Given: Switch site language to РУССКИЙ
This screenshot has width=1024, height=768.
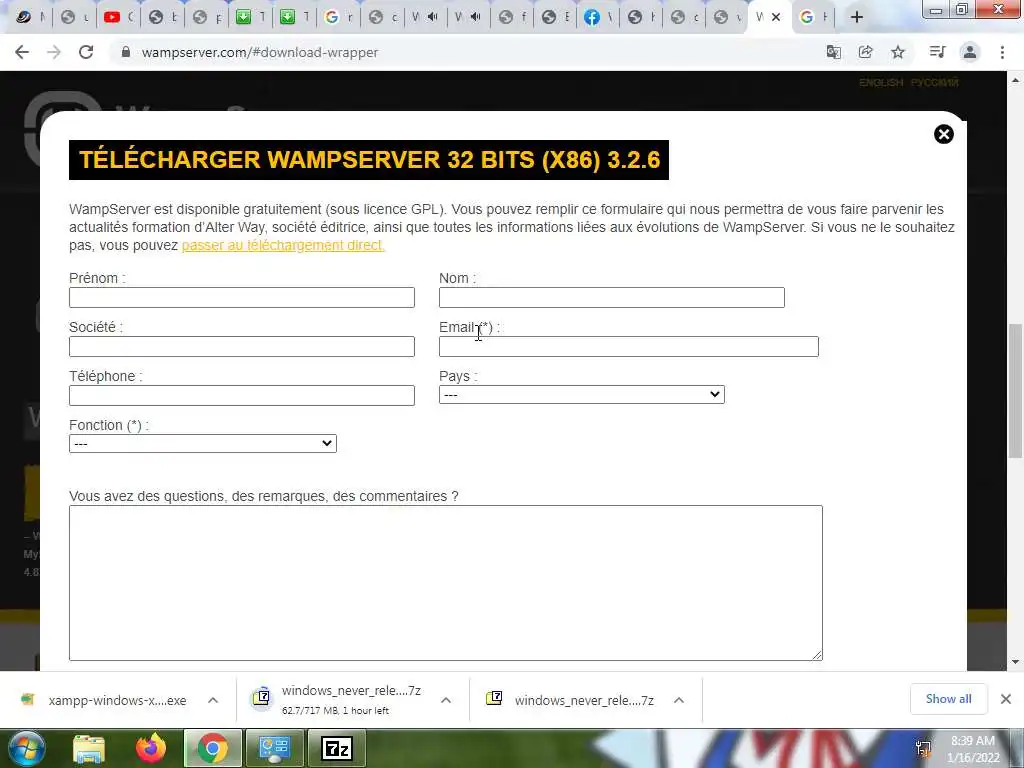Looking at the screenshot, I should pyautogui.click(x=935, y=82).
